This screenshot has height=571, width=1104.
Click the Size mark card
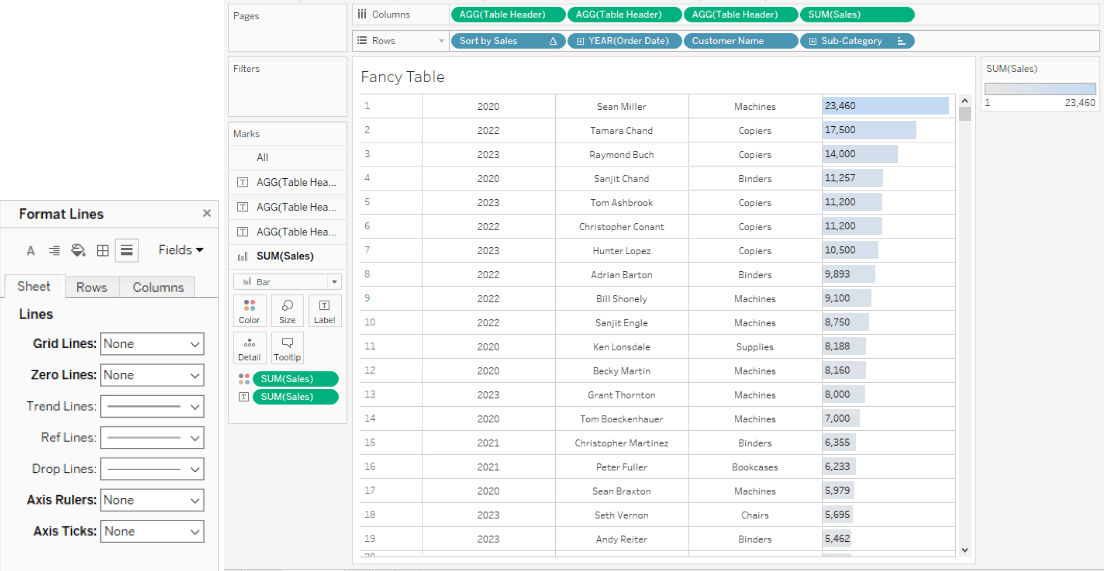tap(287, 310)
